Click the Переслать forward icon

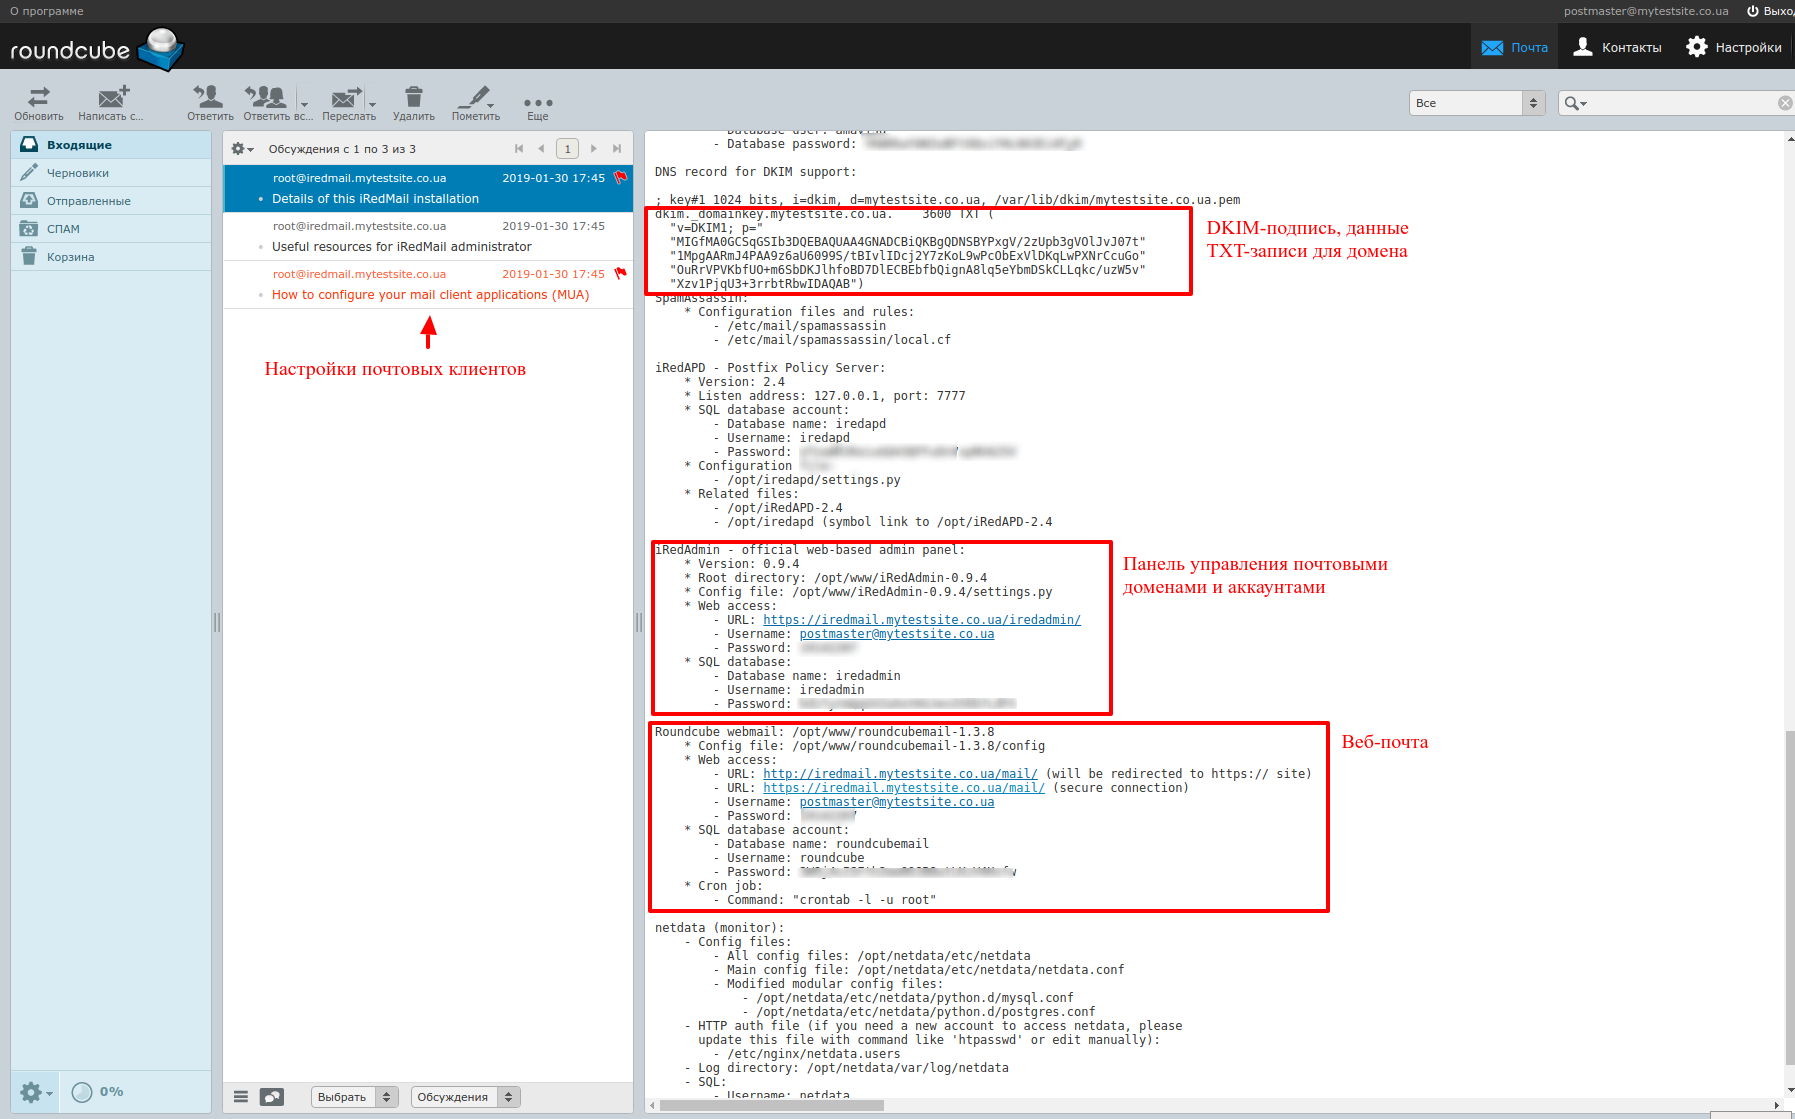click(345, 97)
